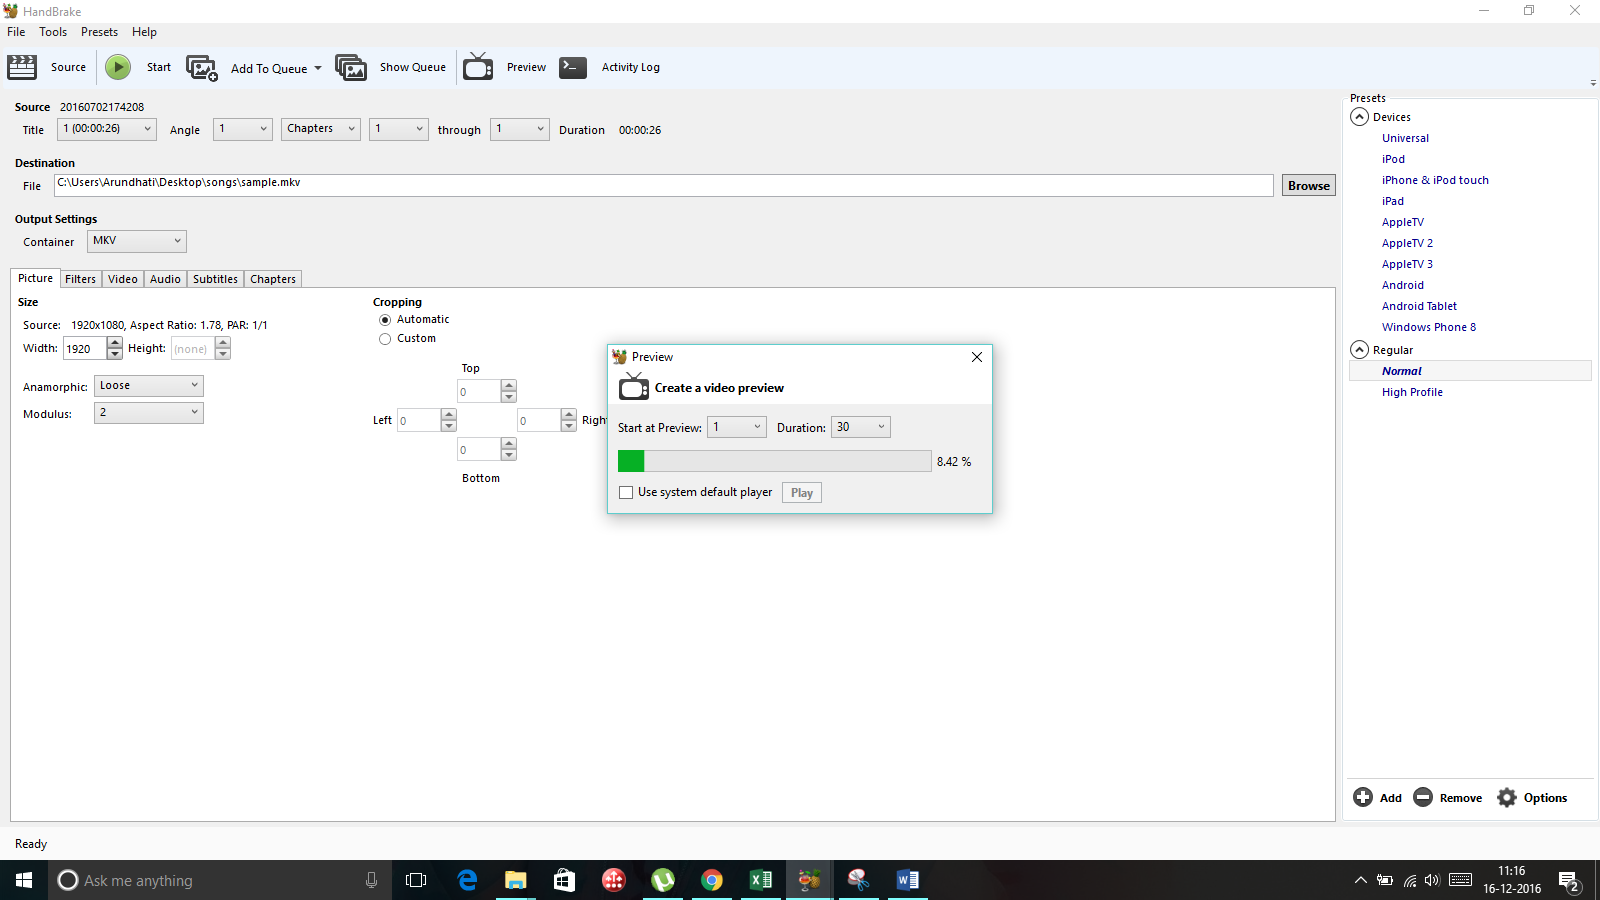Select the Universal preset
The image size is (1600, 900).
pyautogui.click(x=1405, y=138)
